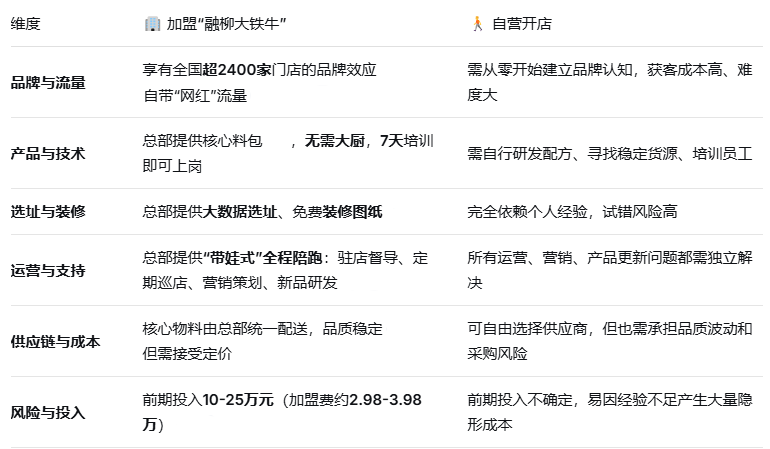Screen dimensions: 770x449
Task: Click row label 选址与装修
Action: pyautogui.click(x=48, y=212)
